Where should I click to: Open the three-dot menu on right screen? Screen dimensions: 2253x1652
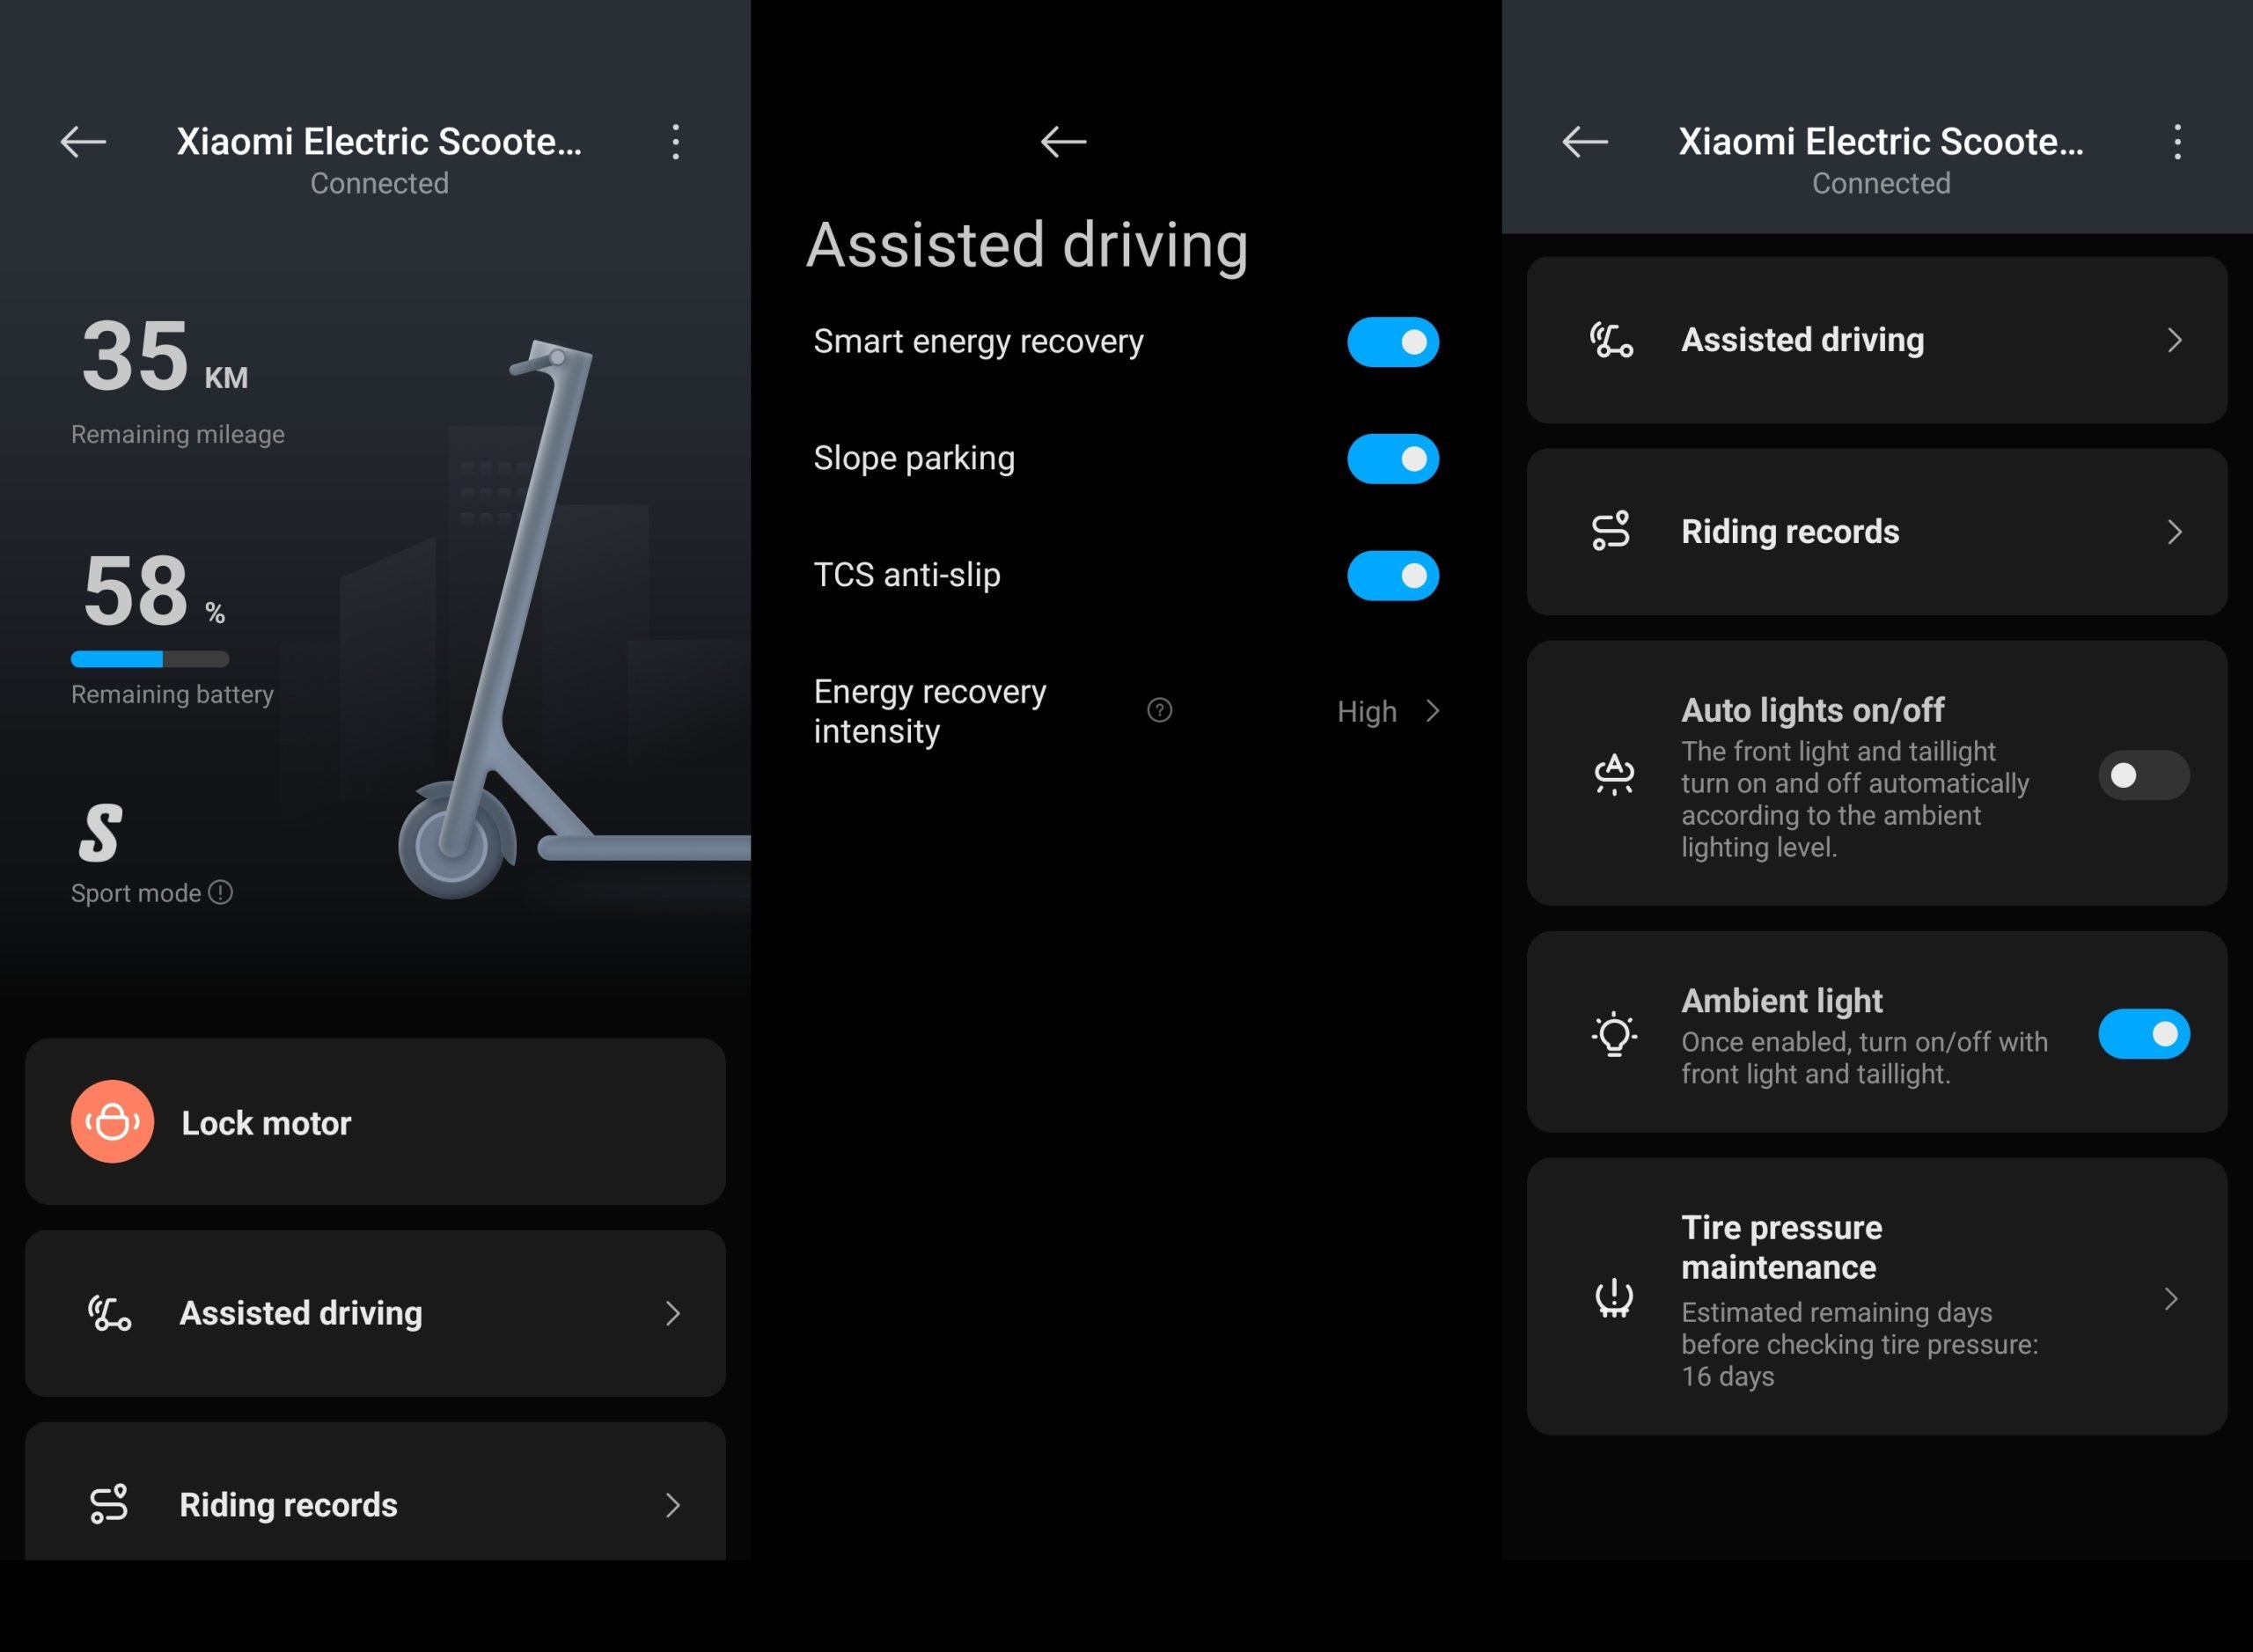click(x=2177, y=142)
